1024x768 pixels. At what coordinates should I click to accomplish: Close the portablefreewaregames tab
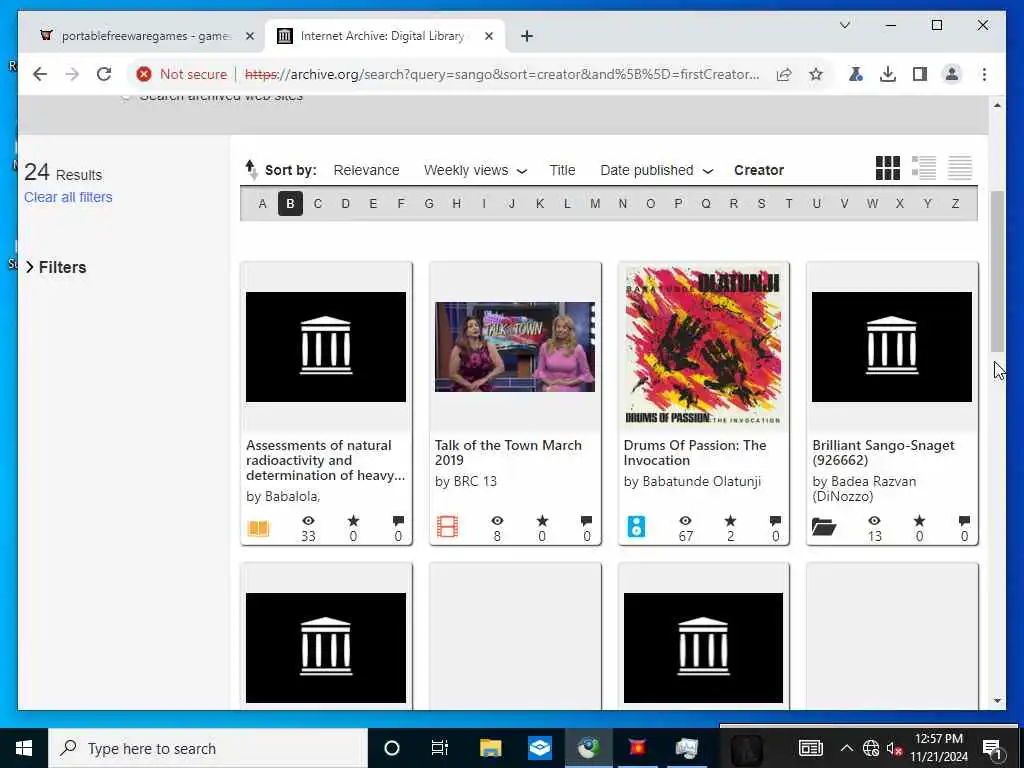(x=249, y=36)
